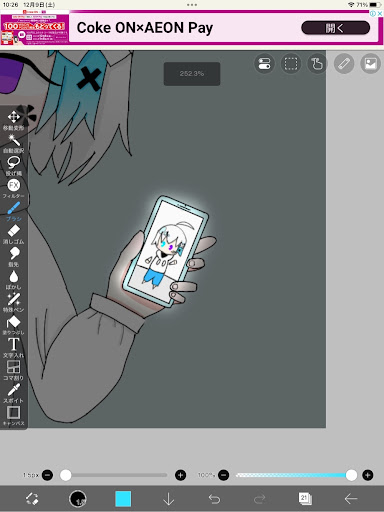This screenshot has width=384, height=512.
Task: Open the layers panel showing 21
Action: (305, 499)
